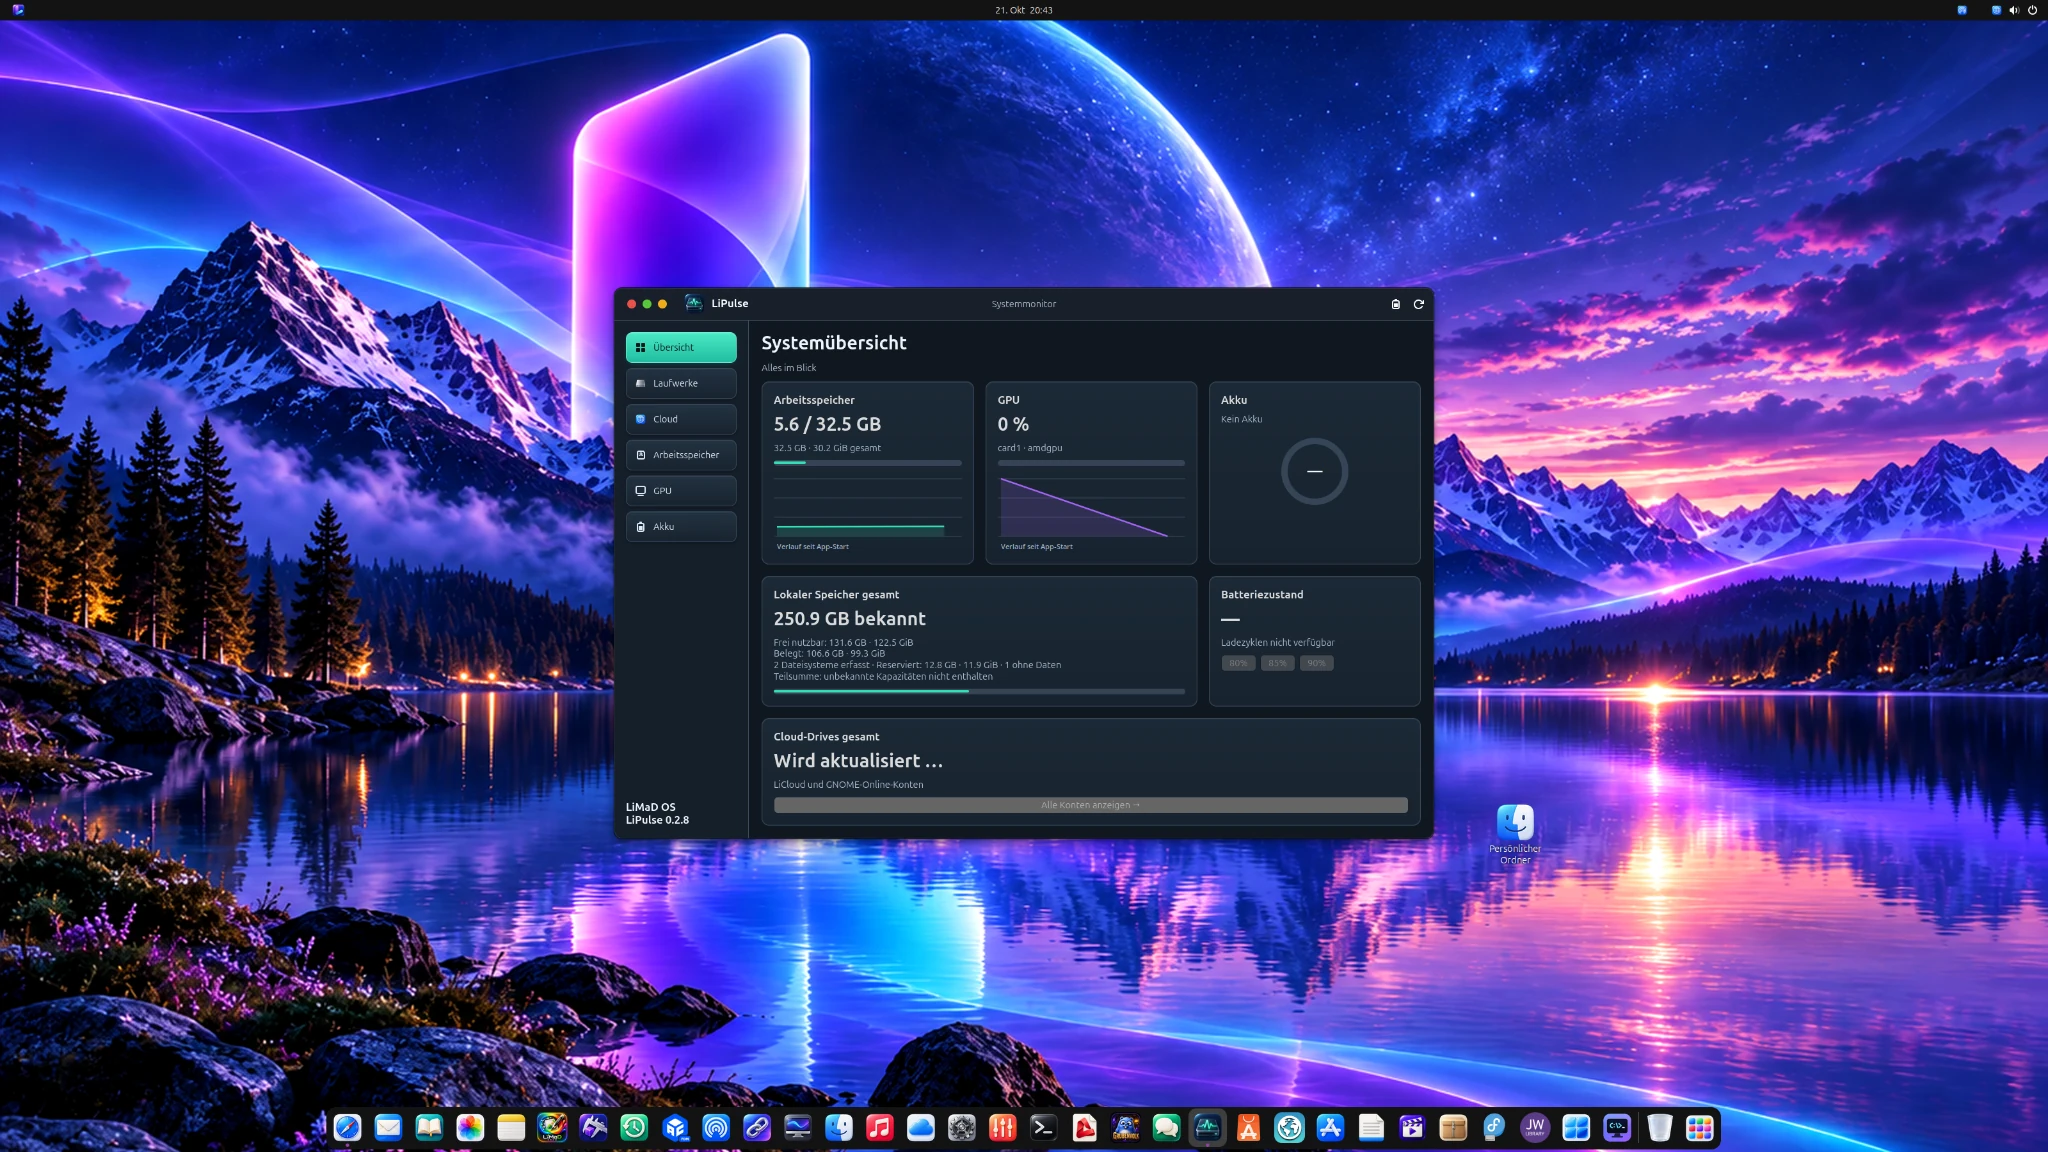Click the Arbeitsspeicher usage progress bar
The height and width of the screenshot is (1152, 2048).
tap(867, 463)
